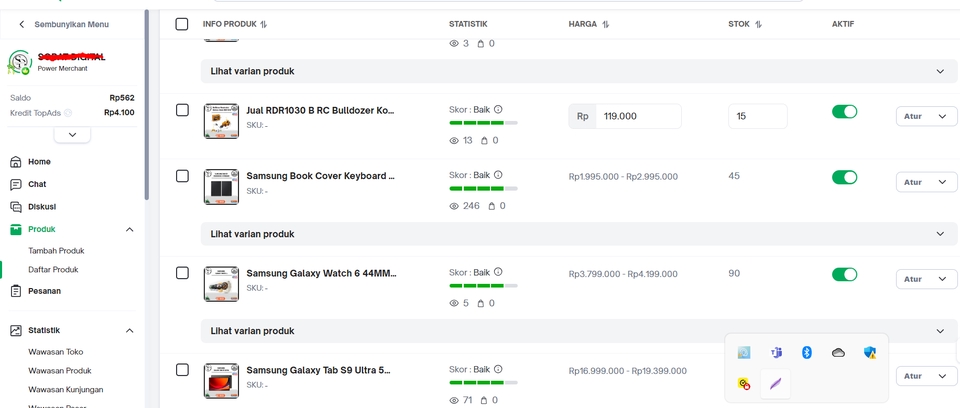Click the OneDrive cloud tray icon
The height and width of the screenshot is (408, 960).
point(838,352)
